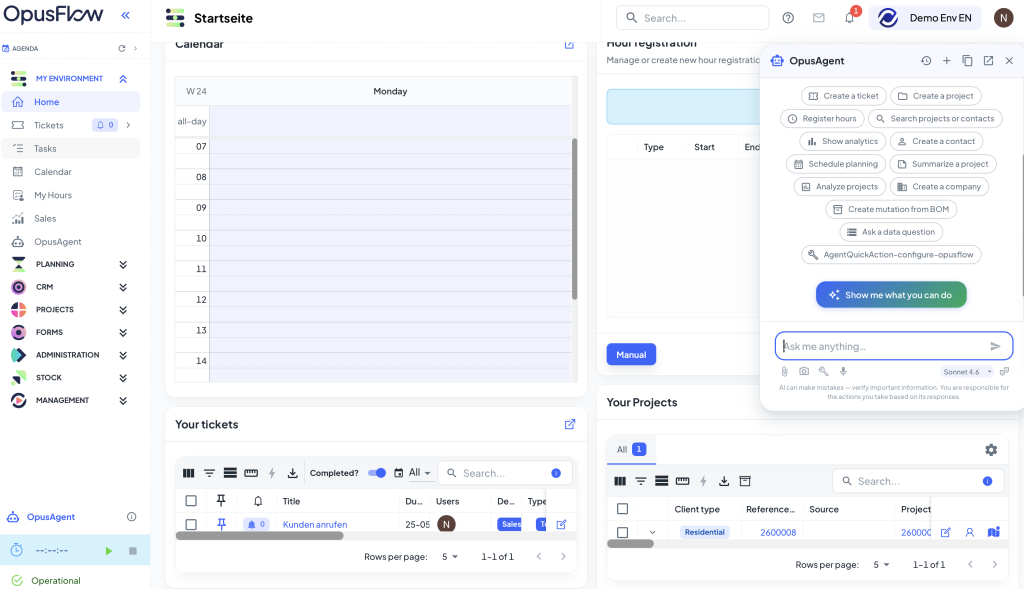
Task: Start a new OpusAgent chat
Action: [946, 61]
